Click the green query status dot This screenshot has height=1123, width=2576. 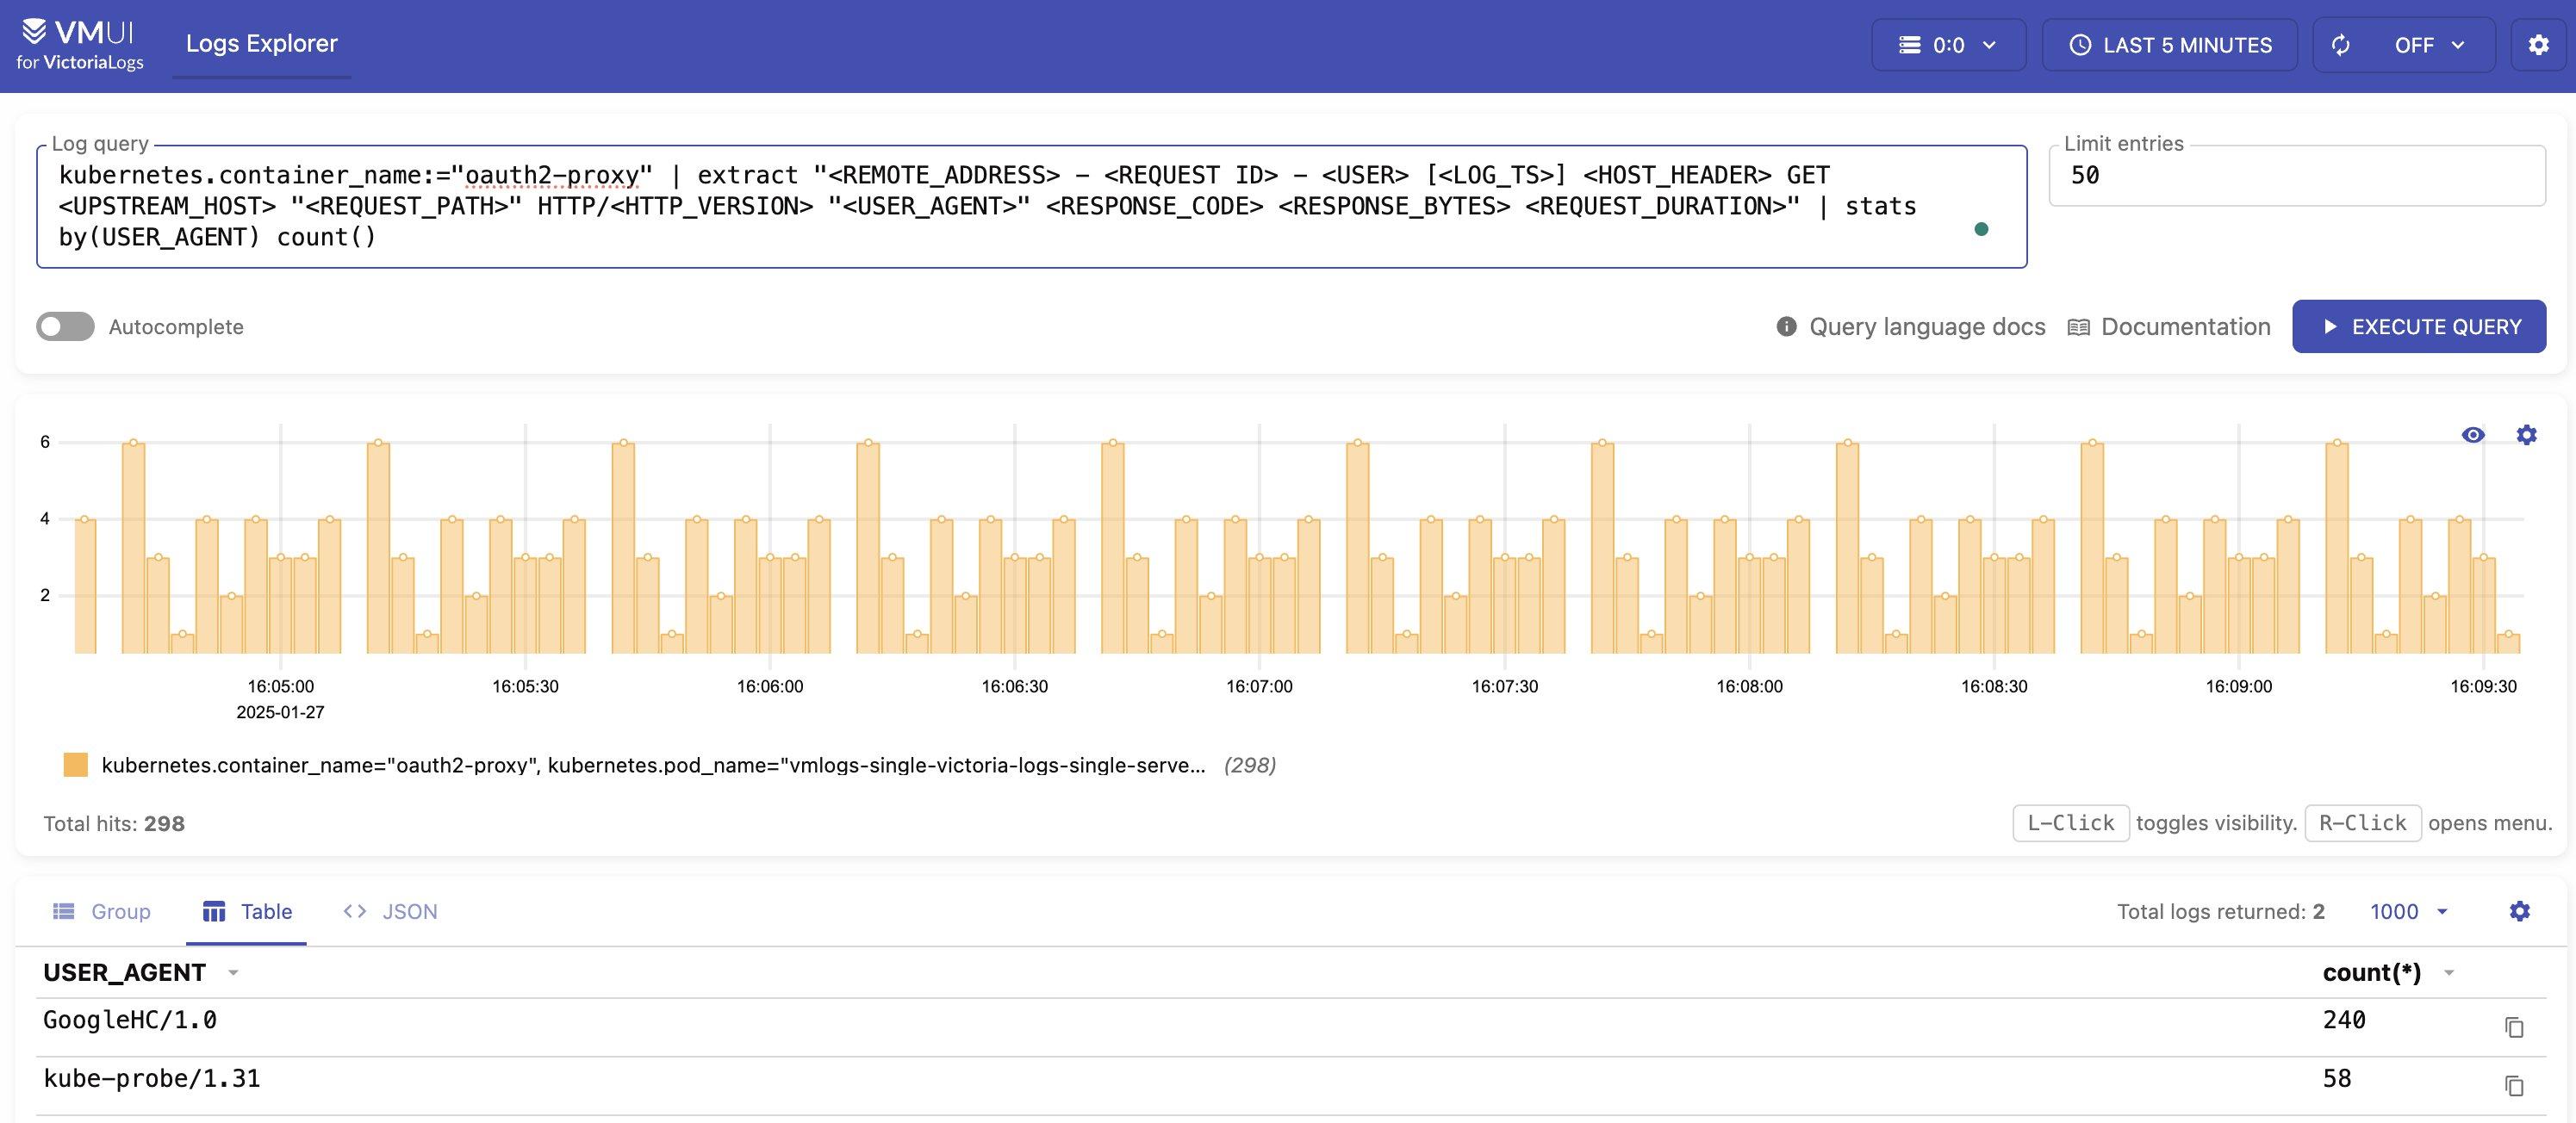[1981, 229]
